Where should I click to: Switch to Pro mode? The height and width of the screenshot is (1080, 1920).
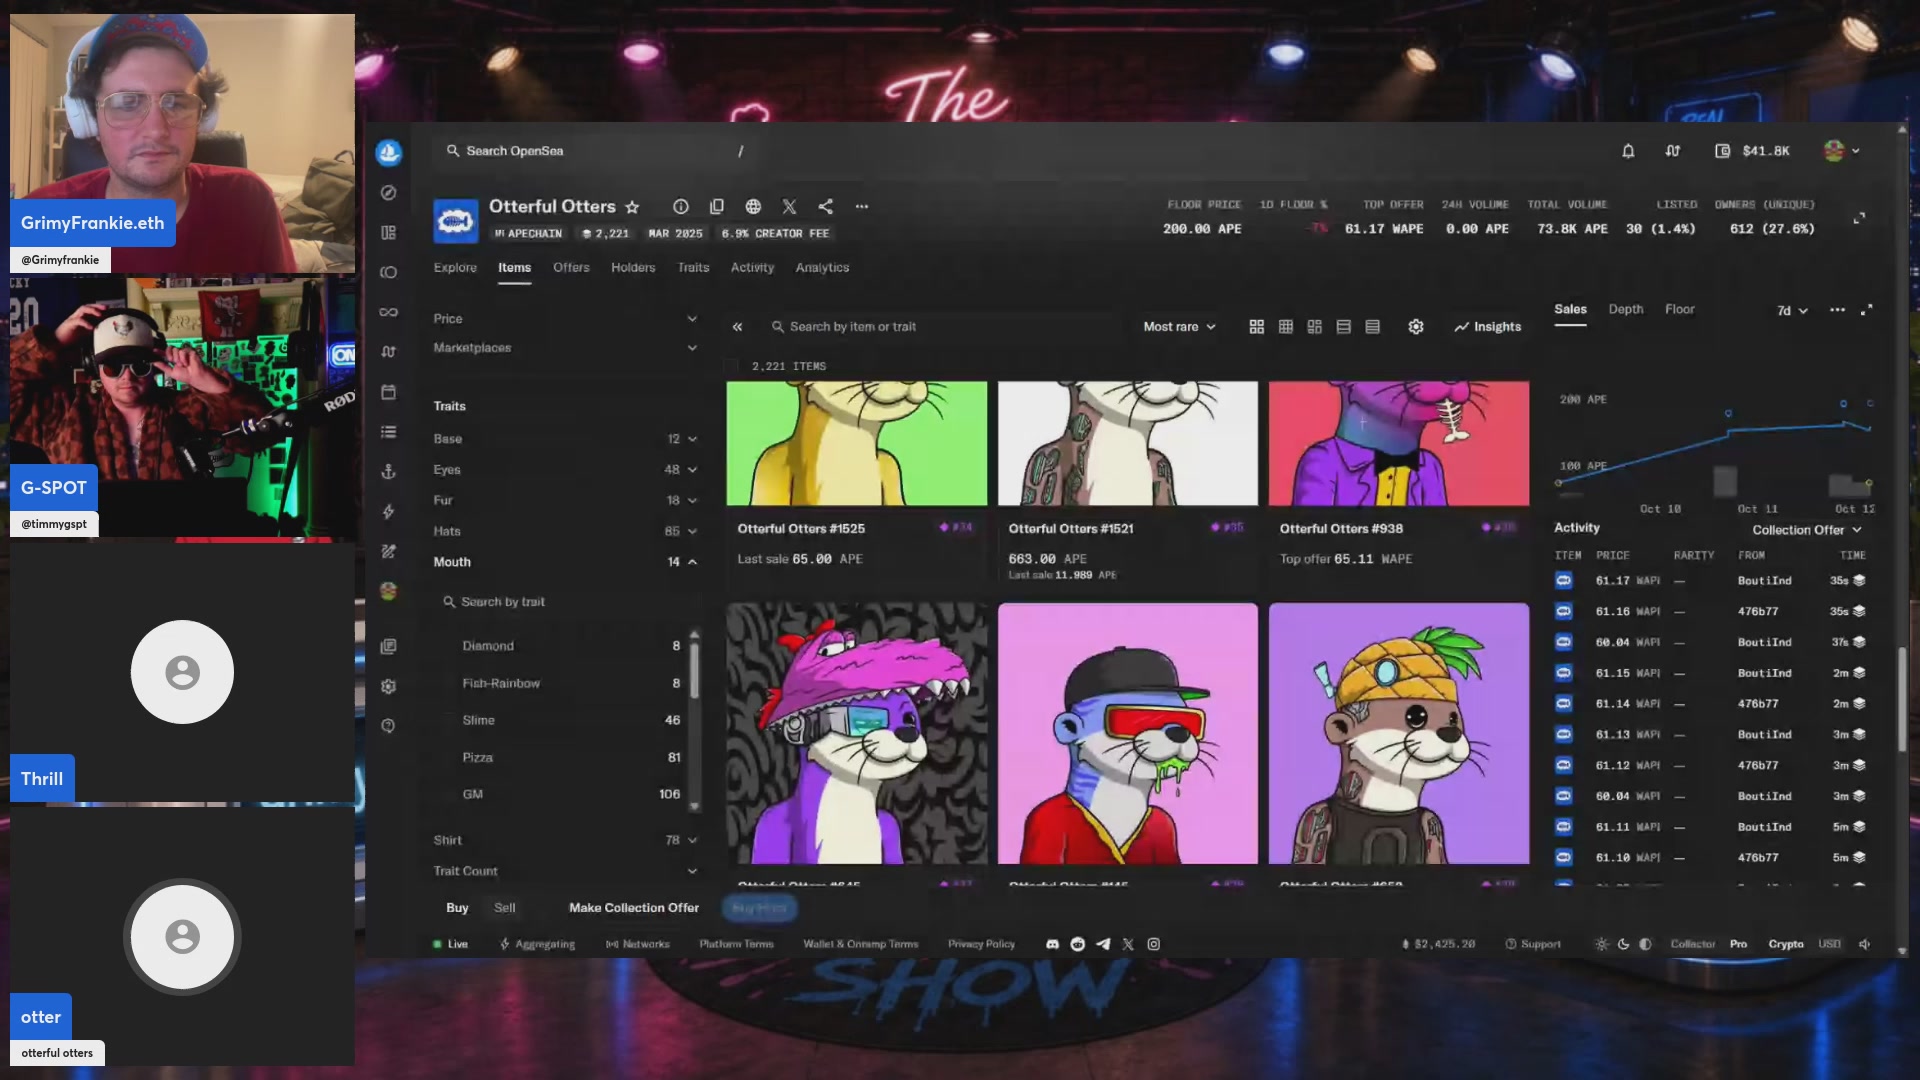click(x=1739, y=944)
